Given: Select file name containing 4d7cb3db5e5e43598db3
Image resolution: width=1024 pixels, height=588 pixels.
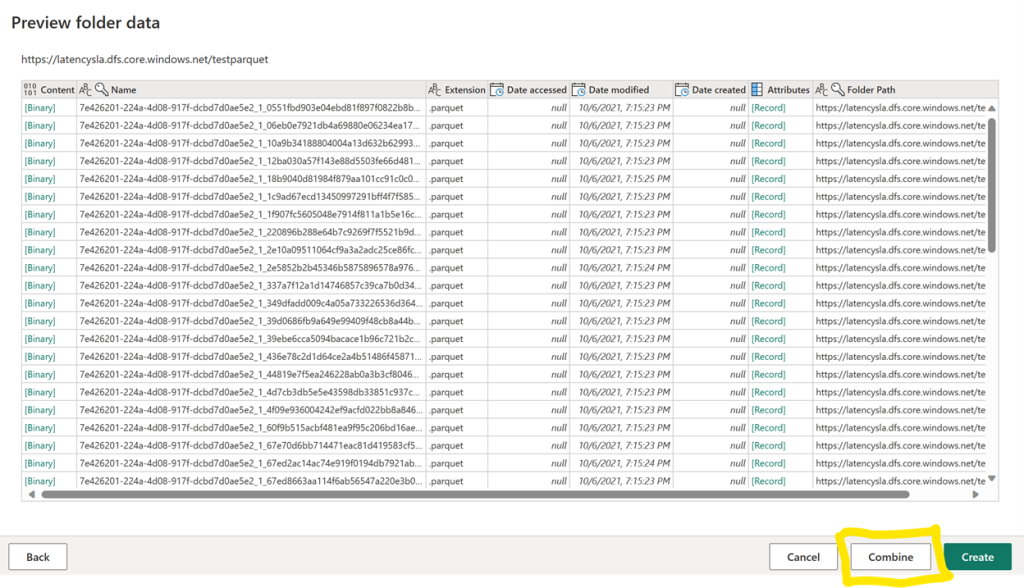Looking at the screenshot, I should (250, 392).
